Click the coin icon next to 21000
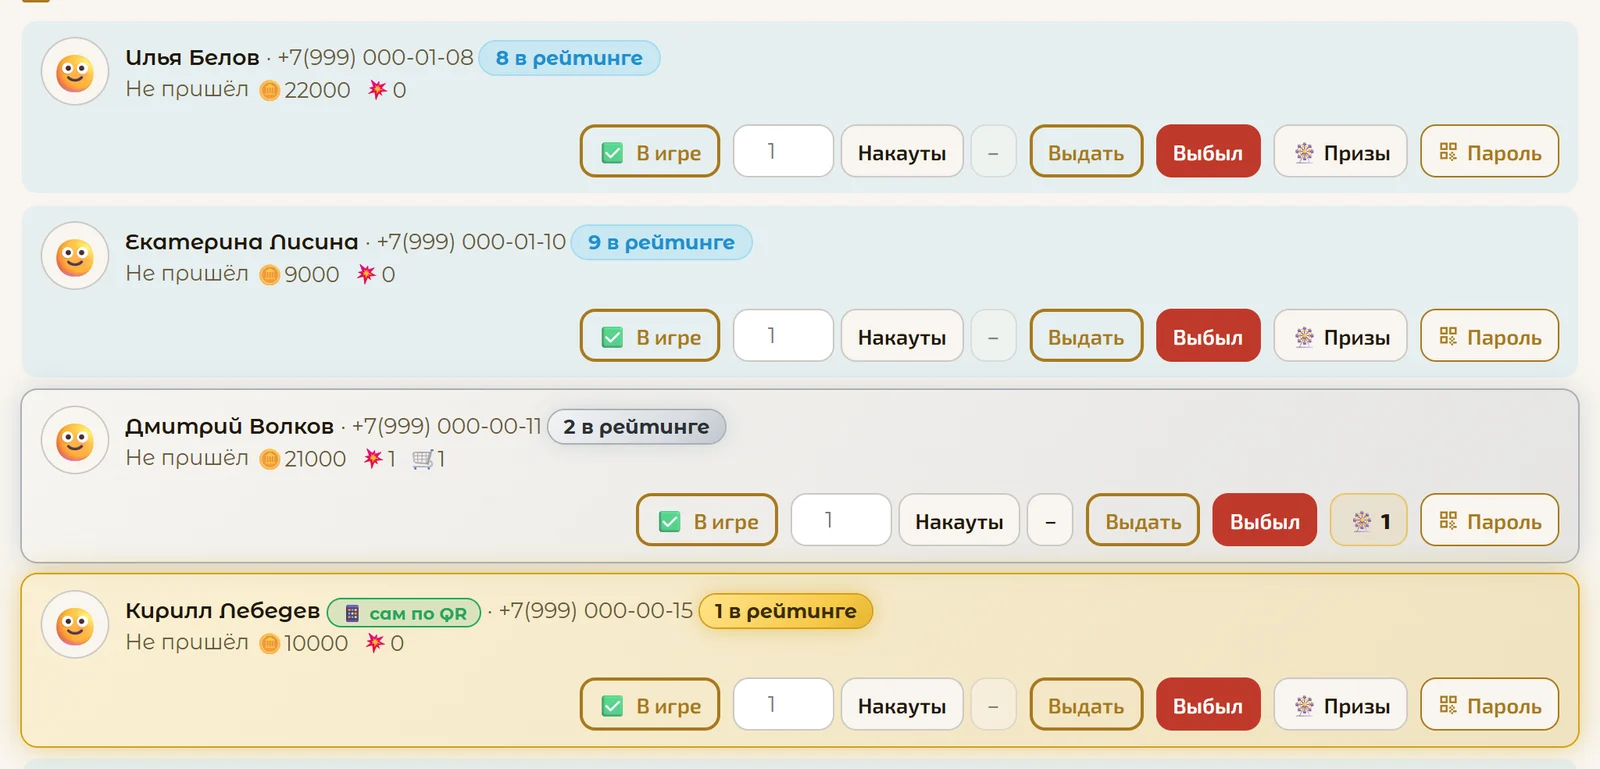This screenshot has width=1600, height=769. [x=269, y=459]
